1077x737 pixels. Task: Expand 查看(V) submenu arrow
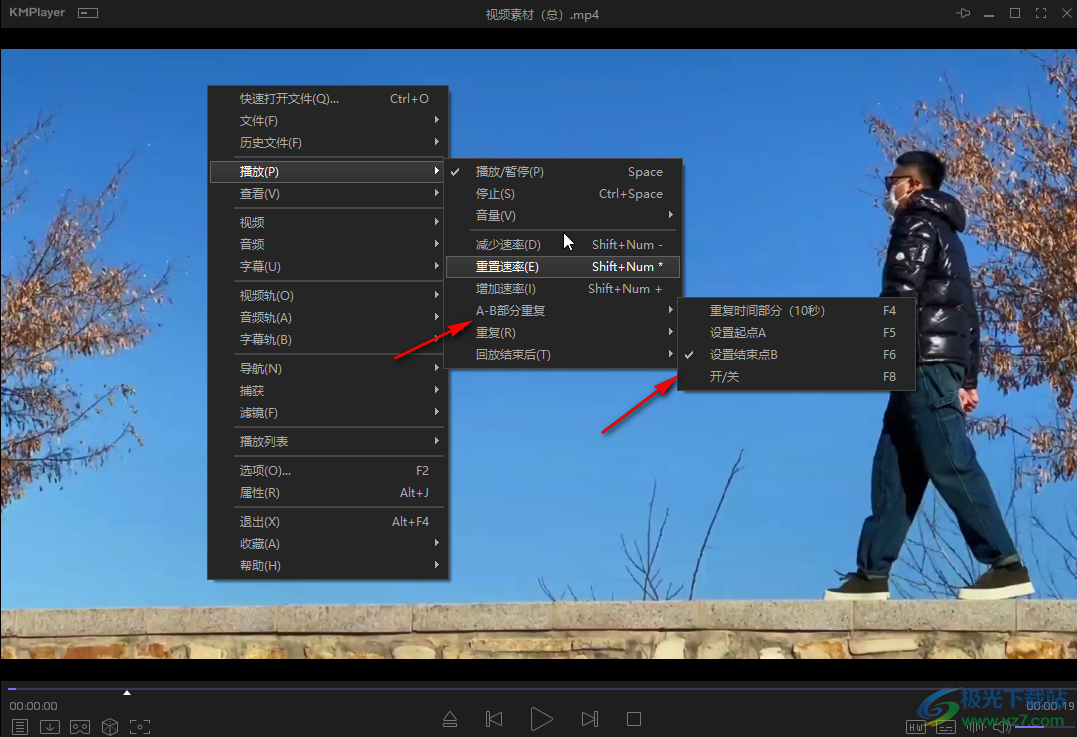436,194
